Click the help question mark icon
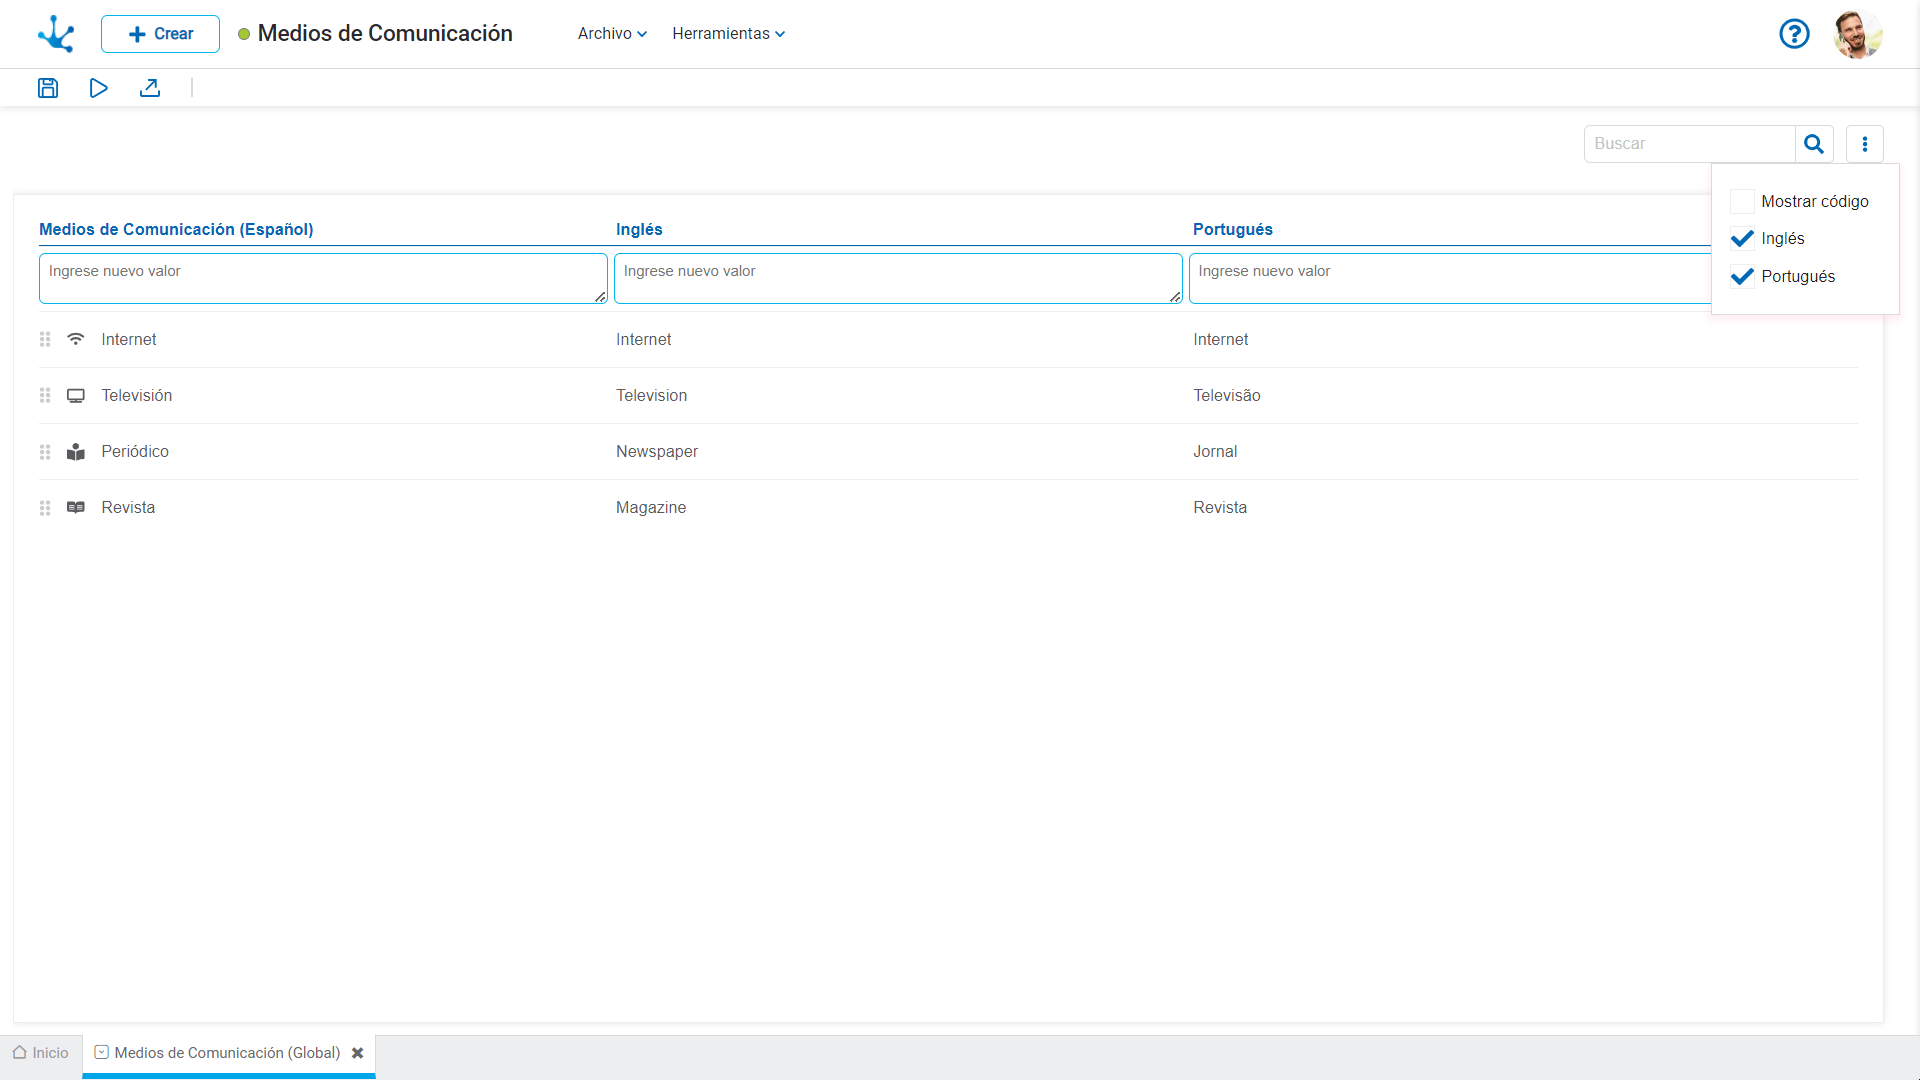Viewport: 1920px width, 1080px height. pyautogui.click(x=1794, y=34)
